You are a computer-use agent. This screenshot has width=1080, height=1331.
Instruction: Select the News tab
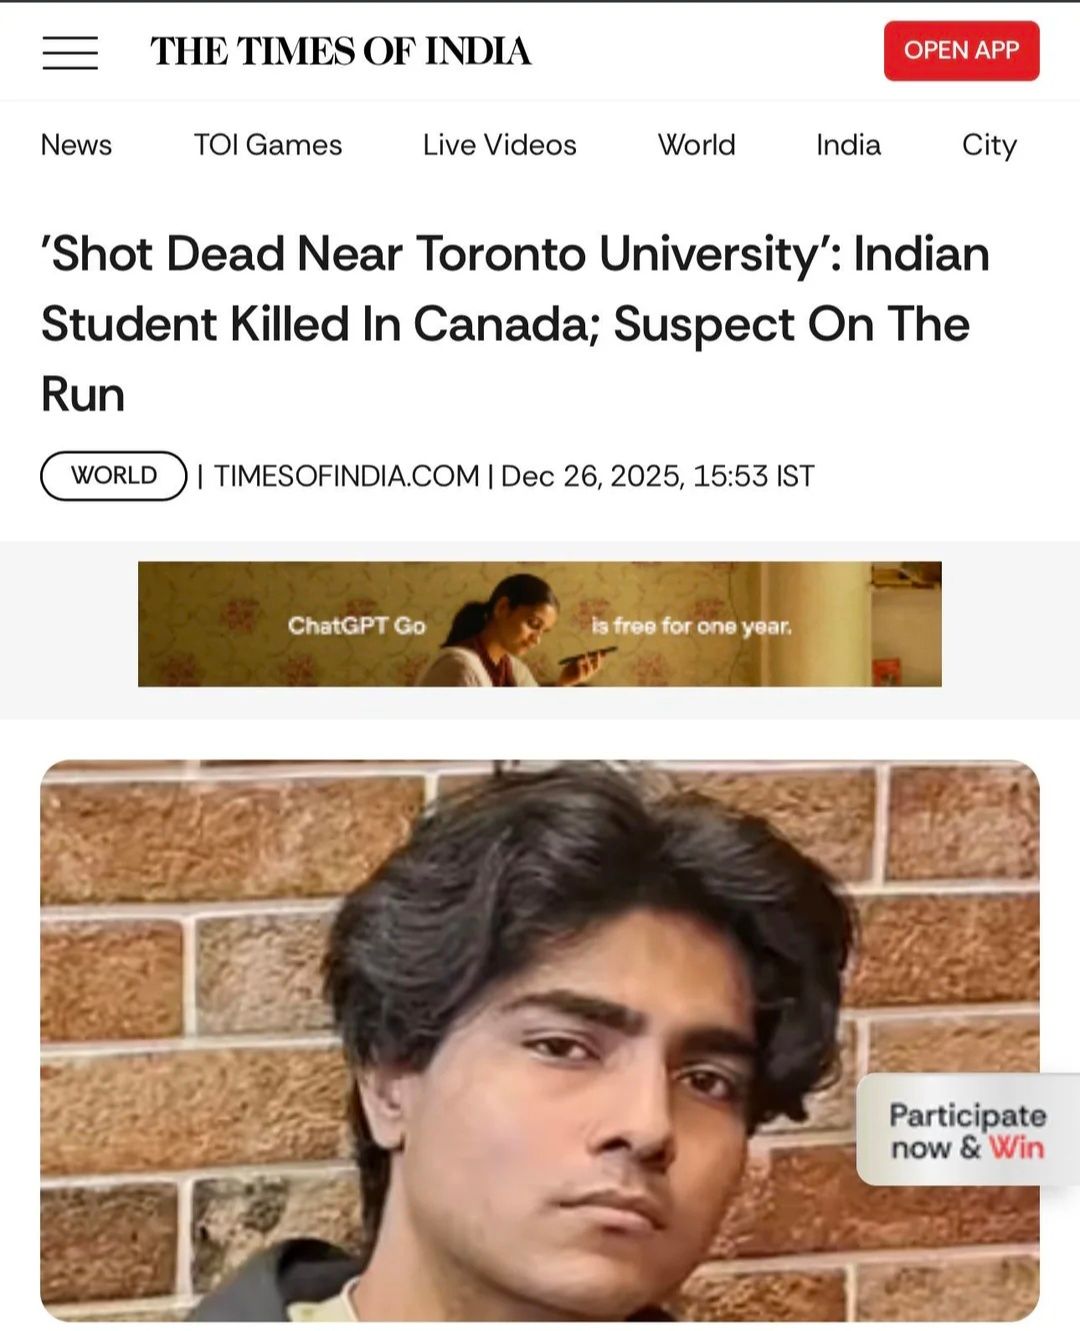point(76,145)
